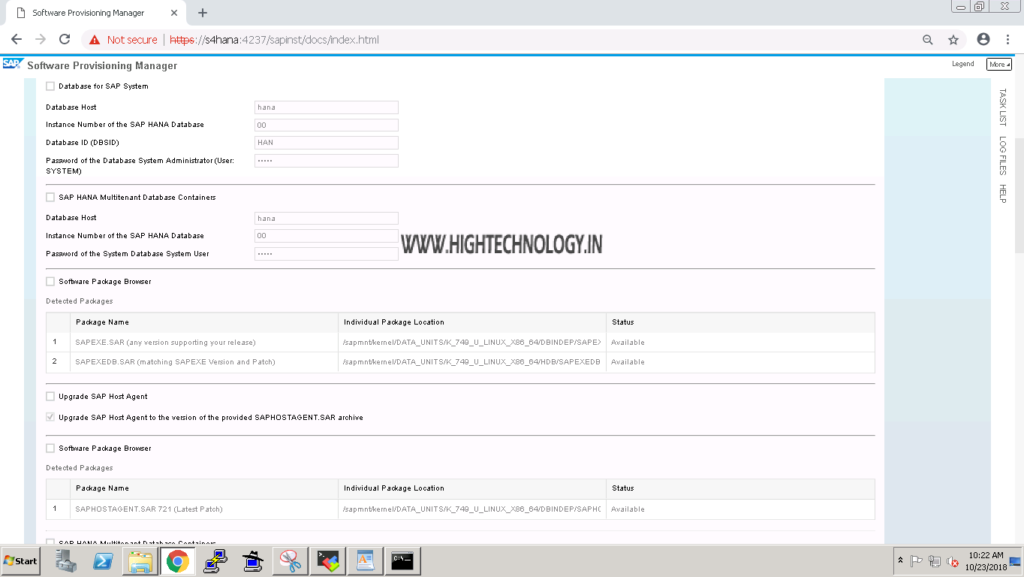The image size is (1024, 577).
Task: Toggle the Upgrade SAP Host Agent checkbox
Action: point(50,396)
